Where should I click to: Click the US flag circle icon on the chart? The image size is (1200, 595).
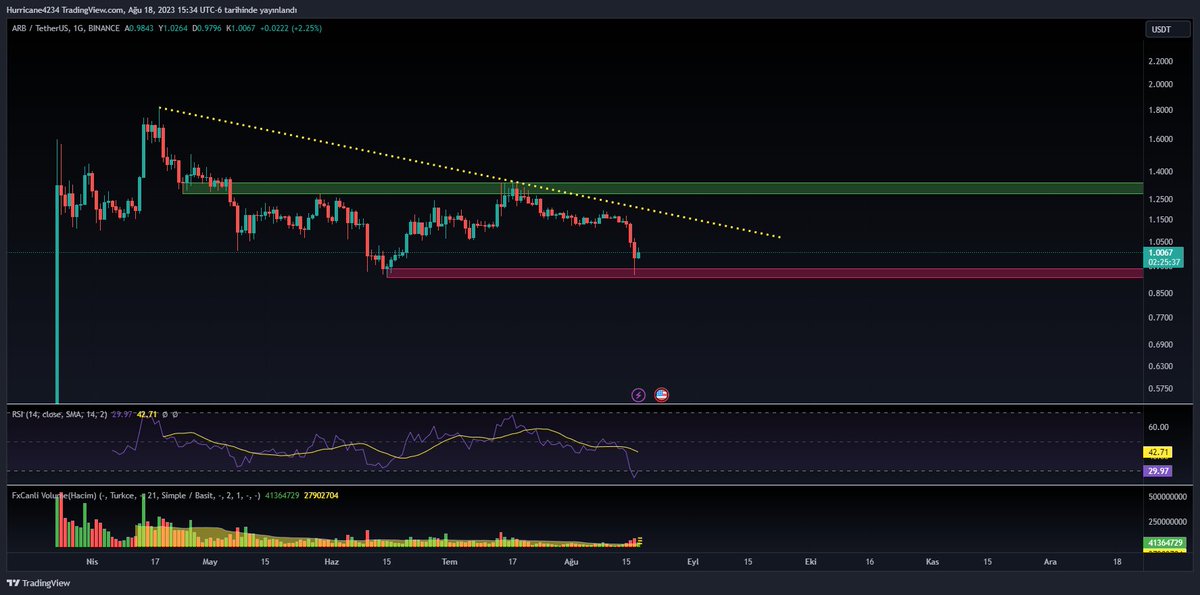point(661,394)
